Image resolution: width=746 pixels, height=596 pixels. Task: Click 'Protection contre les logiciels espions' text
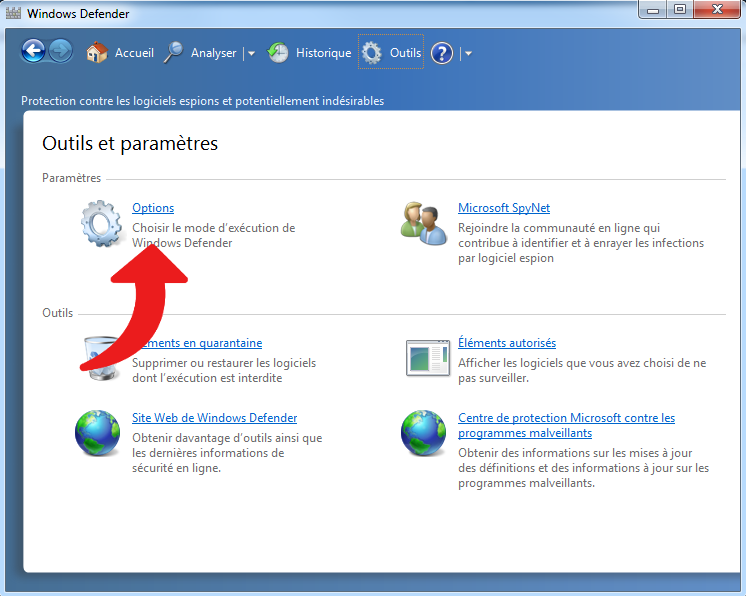pos(202,101)
